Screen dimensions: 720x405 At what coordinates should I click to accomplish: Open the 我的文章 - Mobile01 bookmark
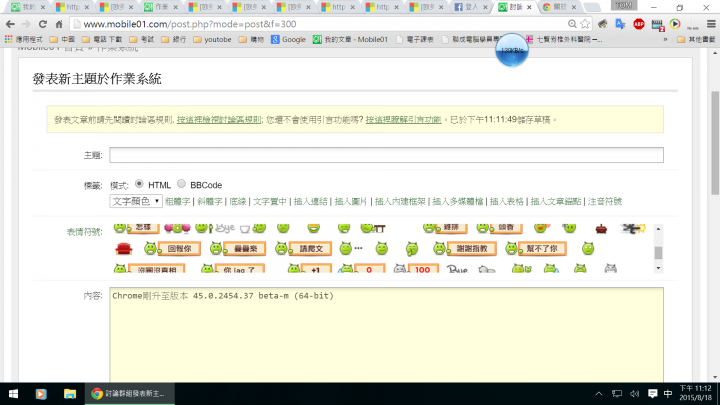click(350, 39)
